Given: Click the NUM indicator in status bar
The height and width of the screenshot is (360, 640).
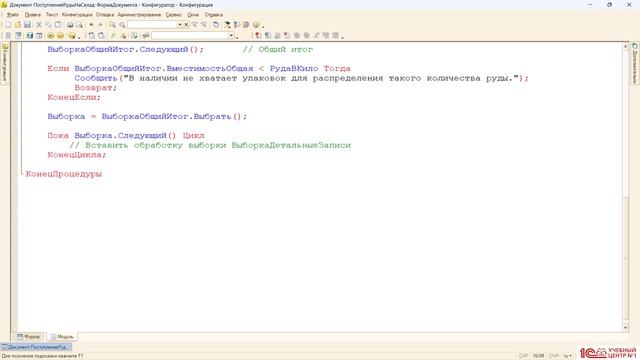Looking at the screenshot, I should tap(539, 356).
